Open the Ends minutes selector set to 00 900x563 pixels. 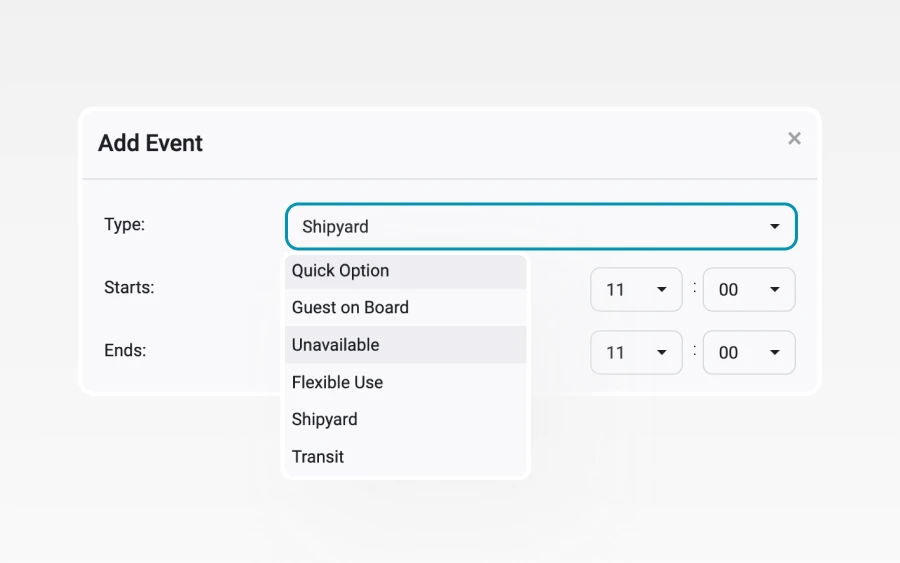[x=749, y=352]
